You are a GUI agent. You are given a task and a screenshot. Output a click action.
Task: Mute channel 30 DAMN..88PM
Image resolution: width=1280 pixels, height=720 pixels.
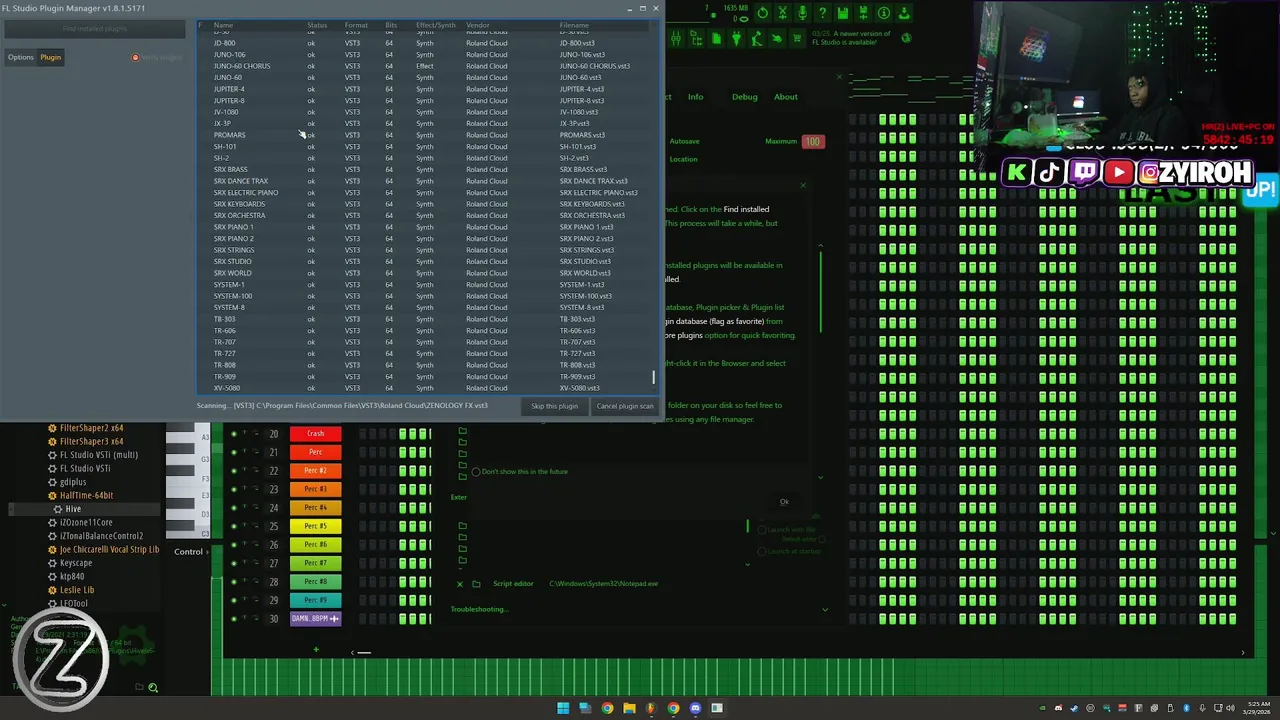point(233,619)
